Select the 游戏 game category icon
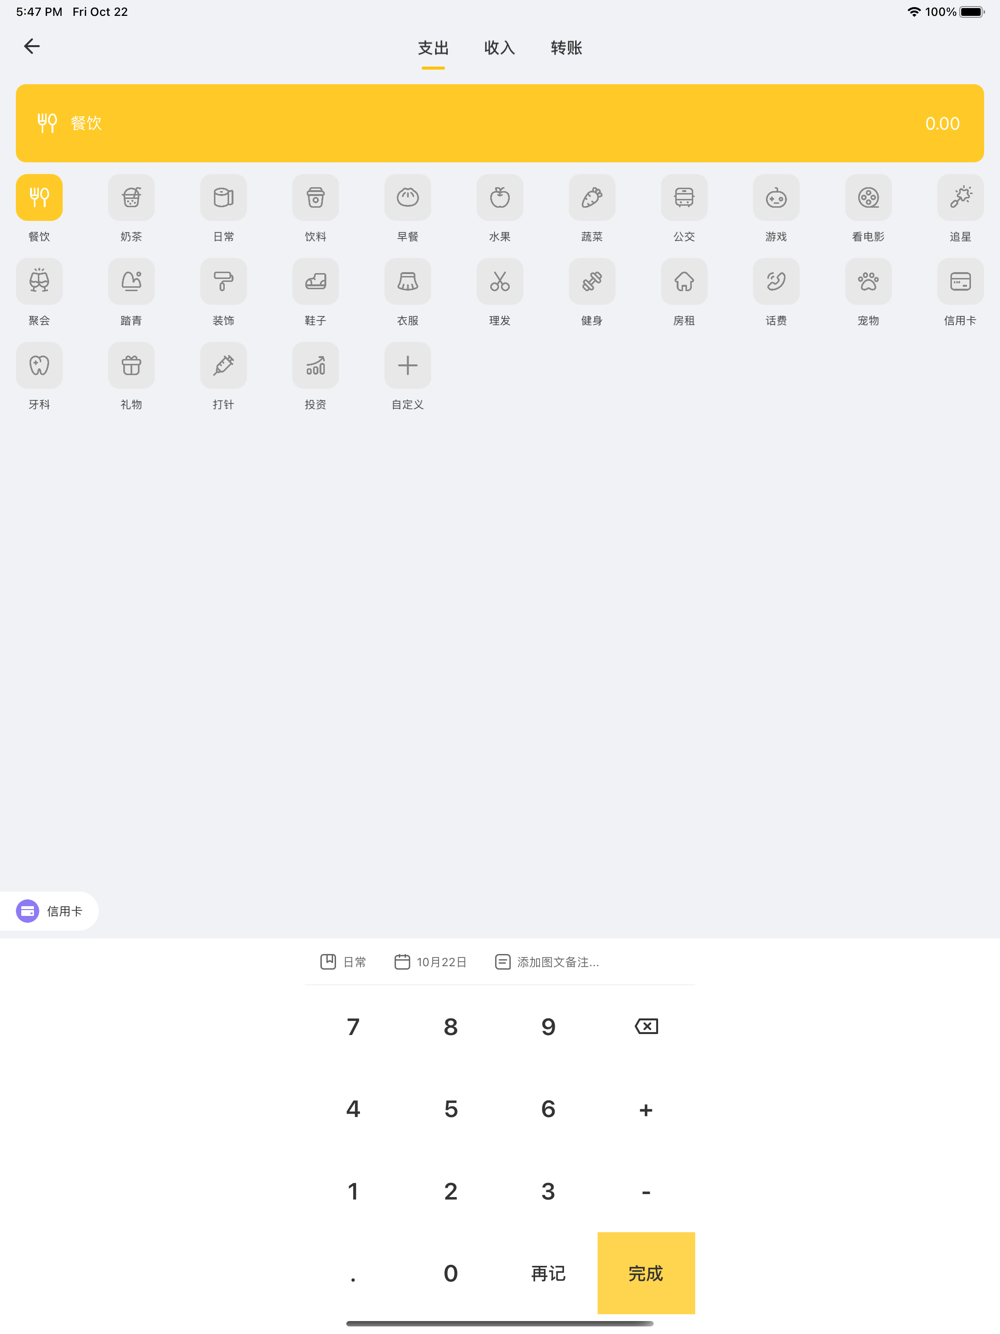Screen dimensions: 1000x1334 tap(776, 198)
